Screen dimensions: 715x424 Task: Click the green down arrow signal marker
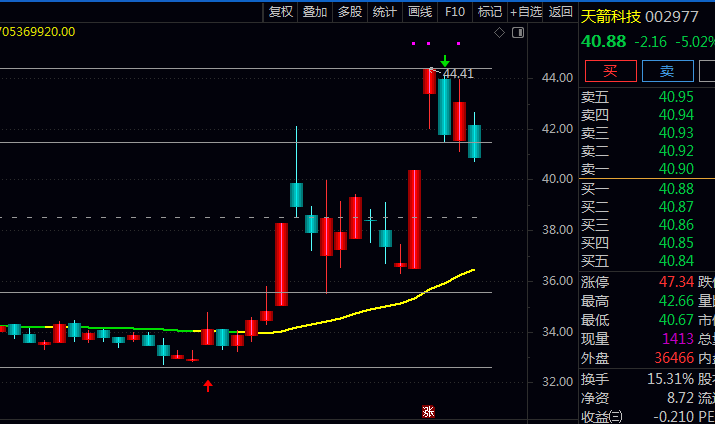click(445, 61)
